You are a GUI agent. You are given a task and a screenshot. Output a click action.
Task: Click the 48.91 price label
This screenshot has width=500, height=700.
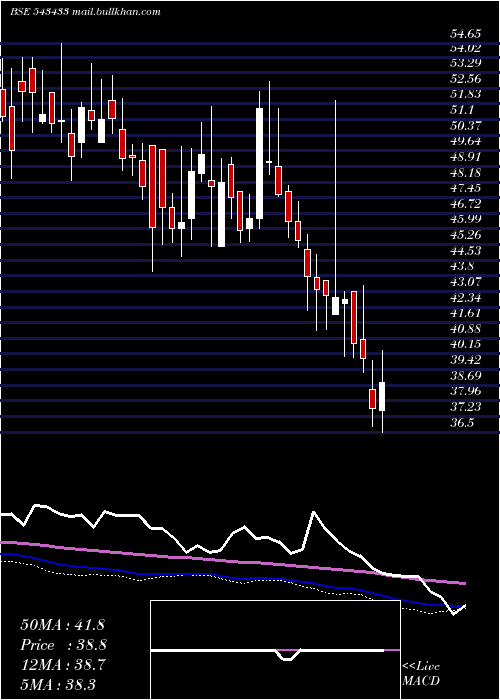pyautogui.click(x=465, y=157)
